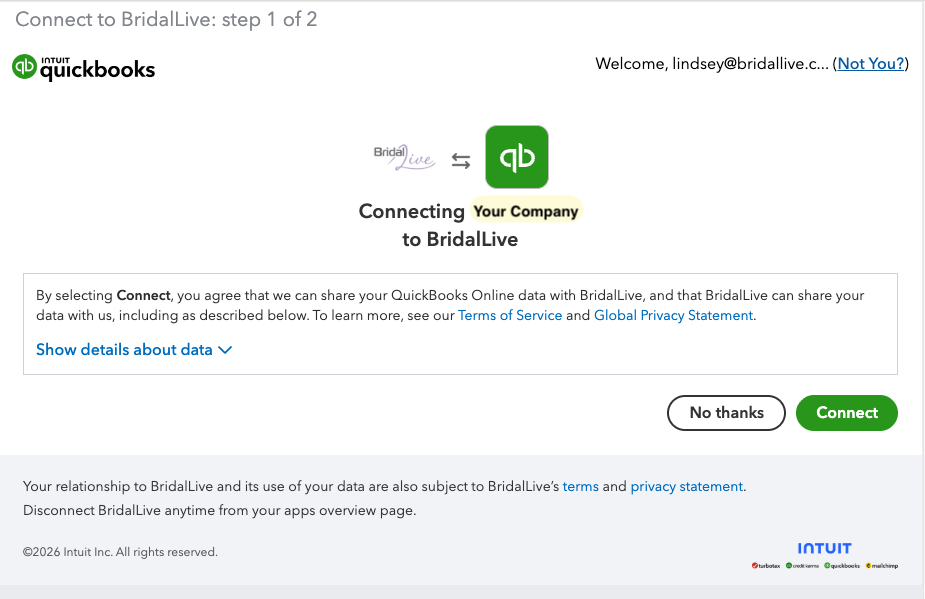This screenshot has height=599, width=925.
Task: Click the green QuickBooks app icon
Action: pos(516,157)
